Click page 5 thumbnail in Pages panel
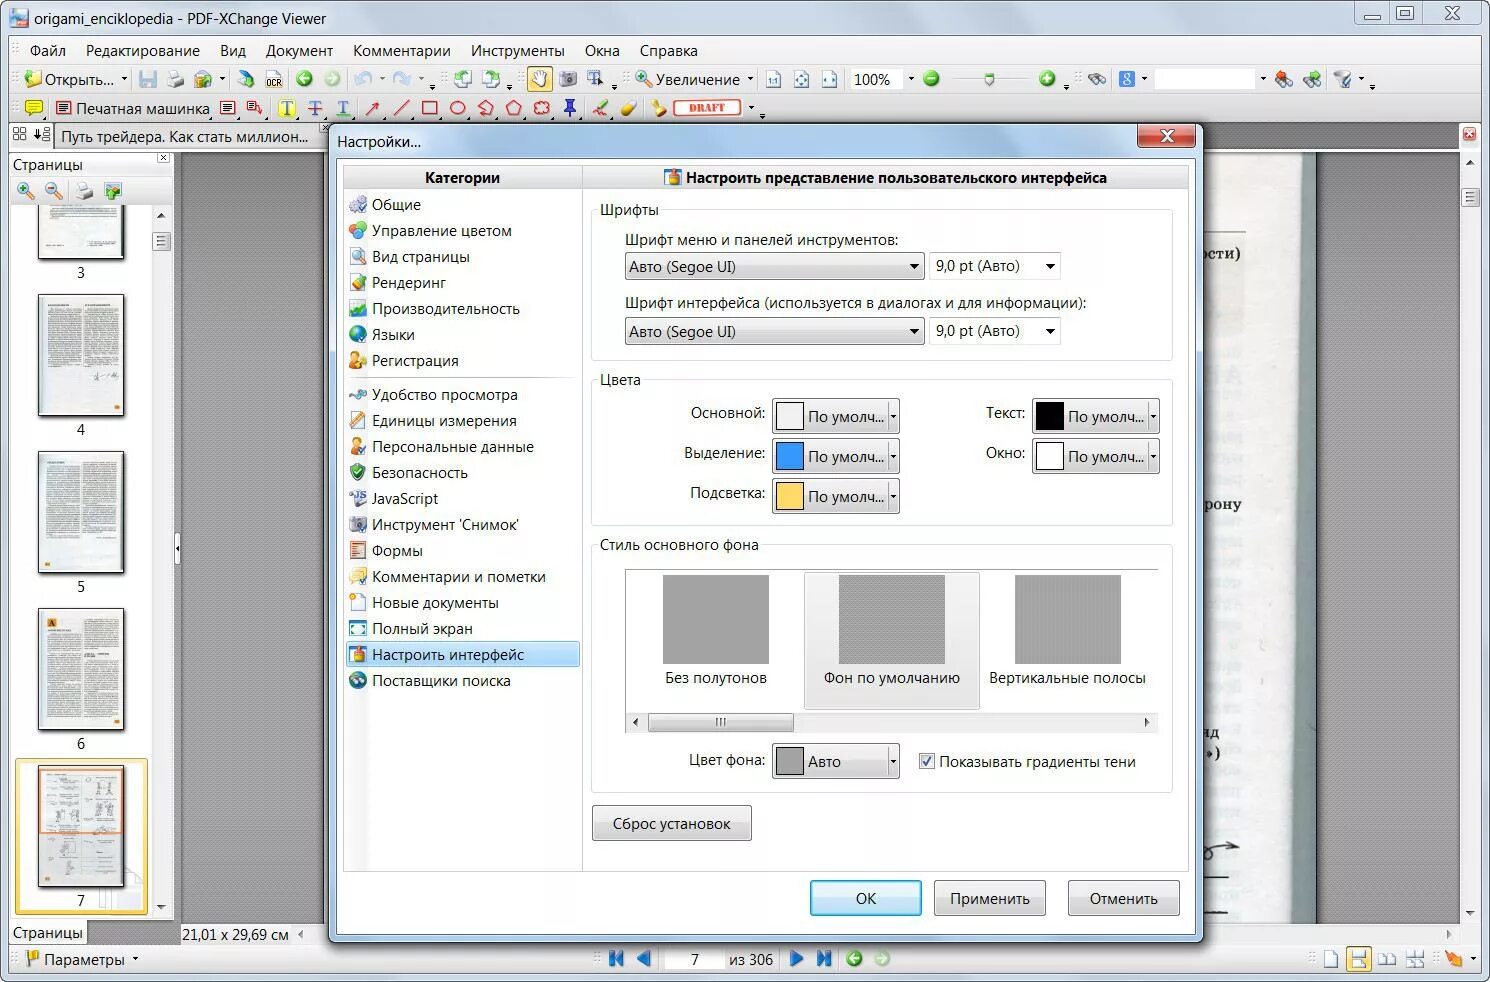Screen dimensions: 1490x982 (x=81, y=512)
